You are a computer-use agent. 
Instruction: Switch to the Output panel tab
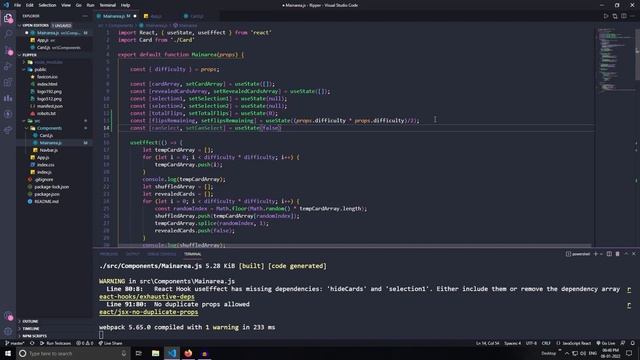coord(132,254)
